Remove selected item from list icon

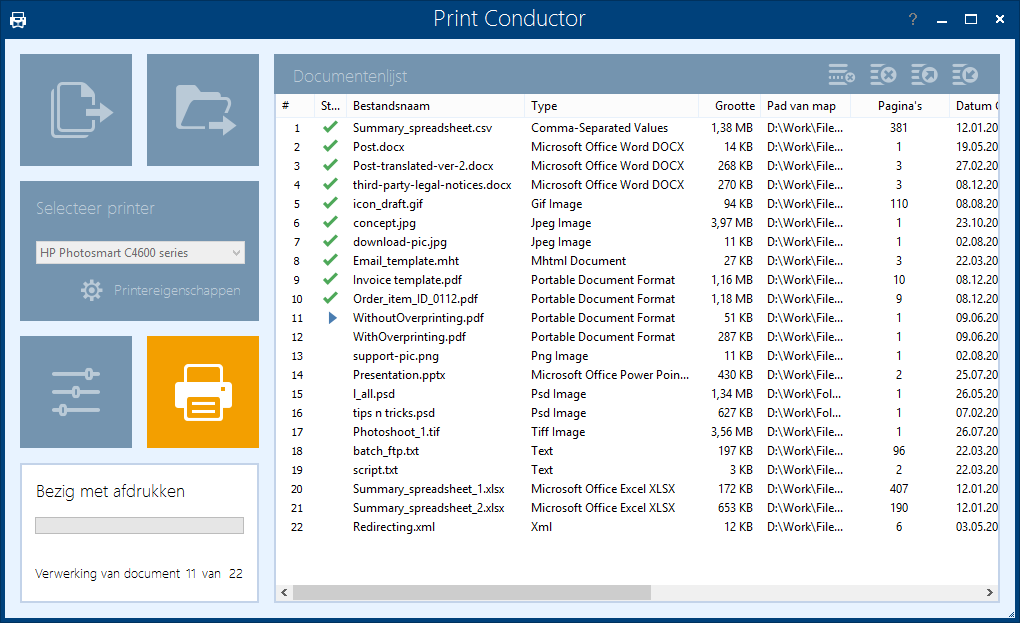(841, 75)
